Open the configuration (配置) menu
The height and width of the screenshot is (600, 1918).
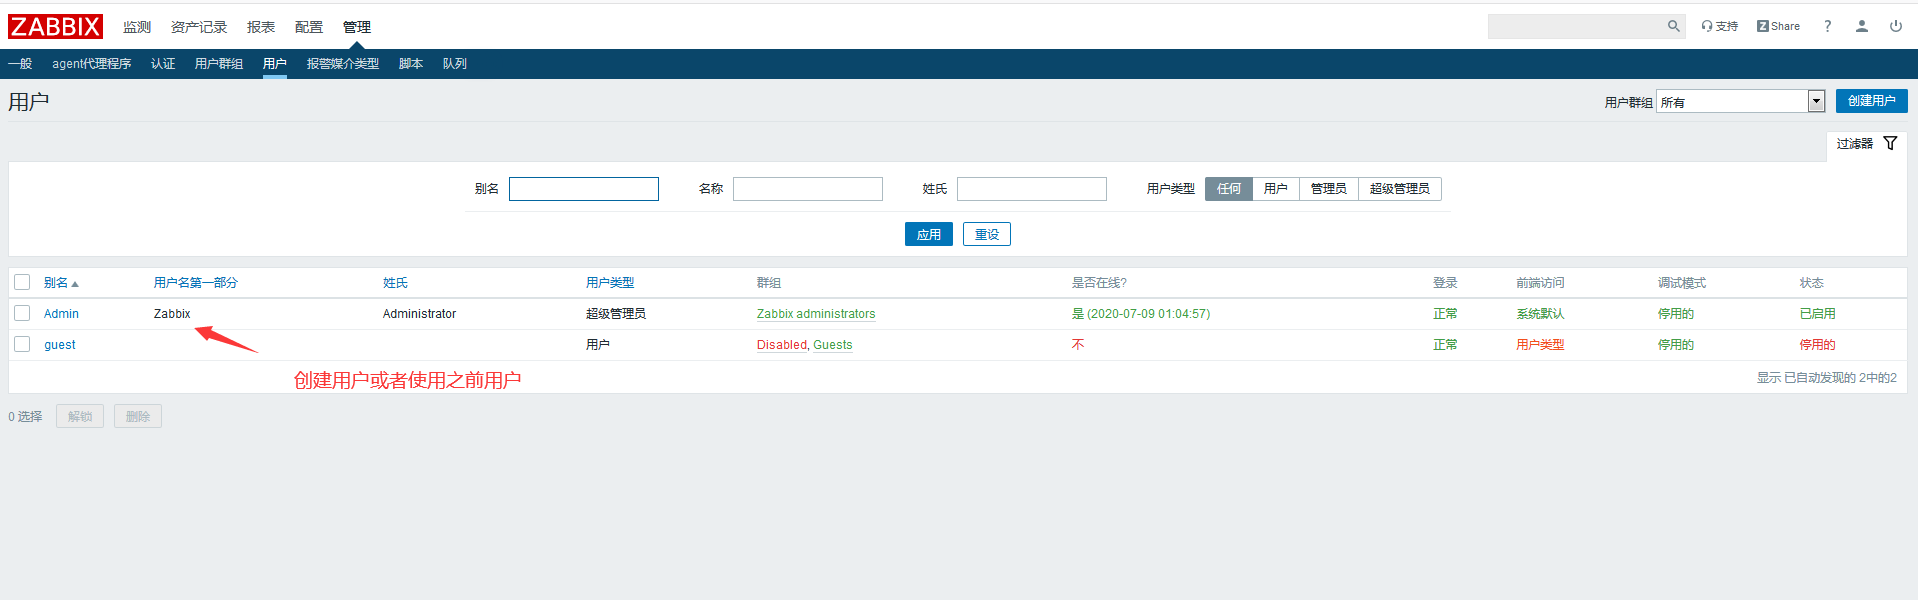point(309,27)
